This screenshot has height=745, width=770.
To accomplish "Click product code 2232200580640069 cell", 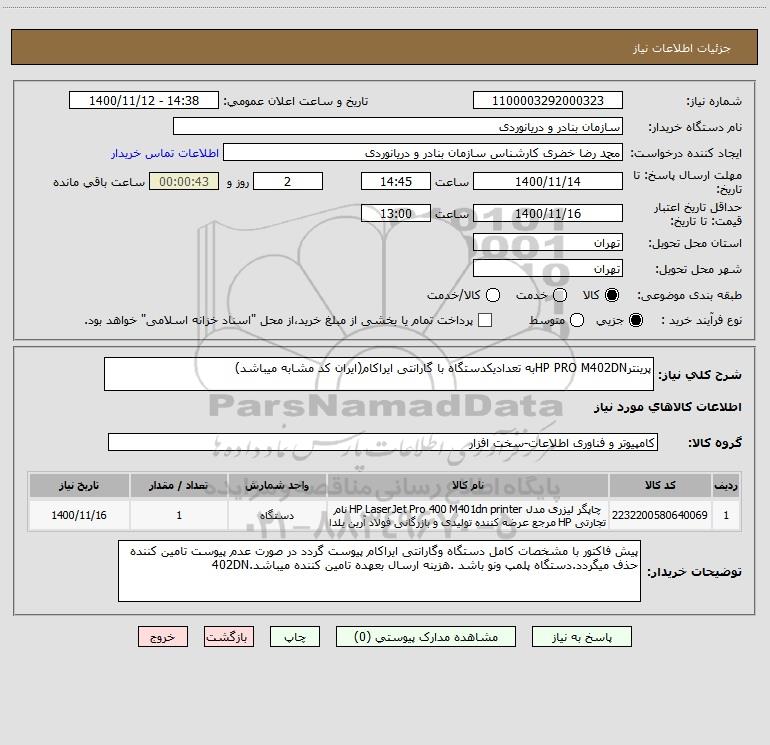I will 660,515.
